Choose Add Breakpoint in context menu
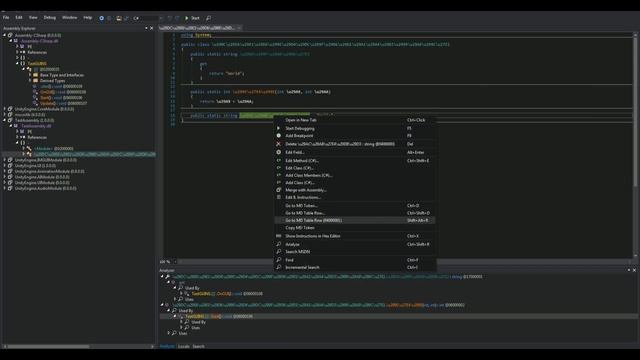This screenshot has height=360, width=640. 355,136
